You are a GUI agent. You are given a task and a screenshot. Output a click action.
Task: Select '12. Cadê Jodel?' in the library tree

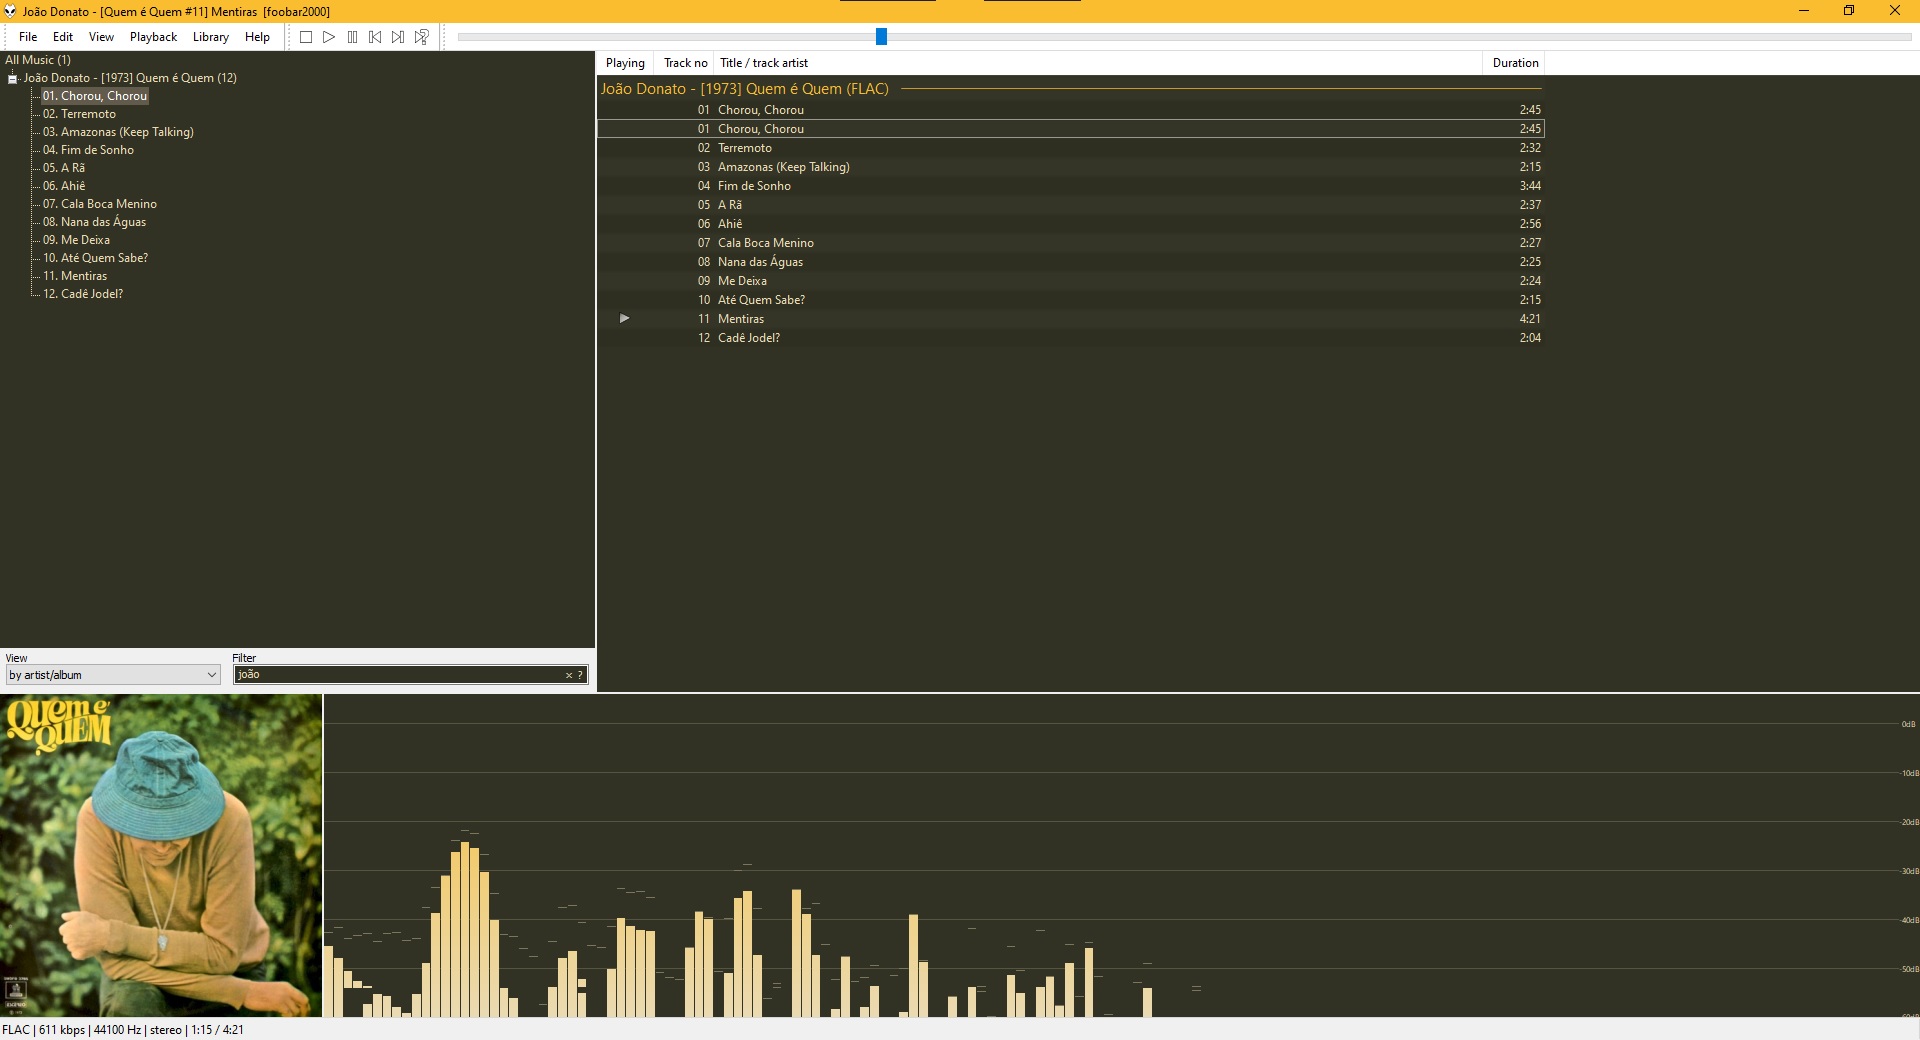point(83,294)
